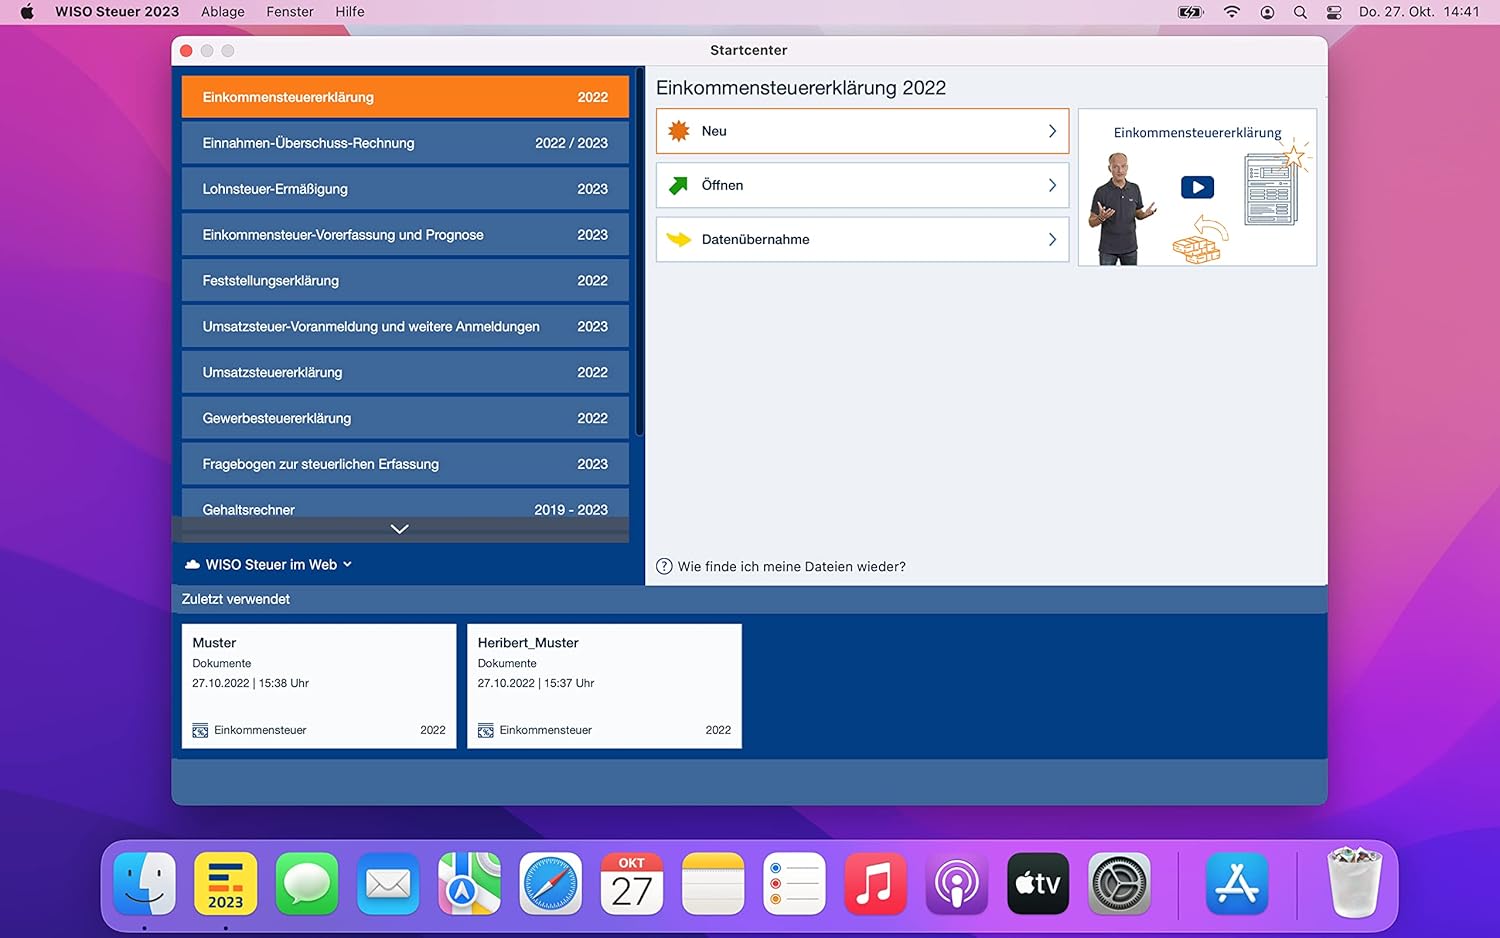This screenshot has height=938, width=1500.
Task: Open Maps from the Dock
Action: (x=469, y=884)
